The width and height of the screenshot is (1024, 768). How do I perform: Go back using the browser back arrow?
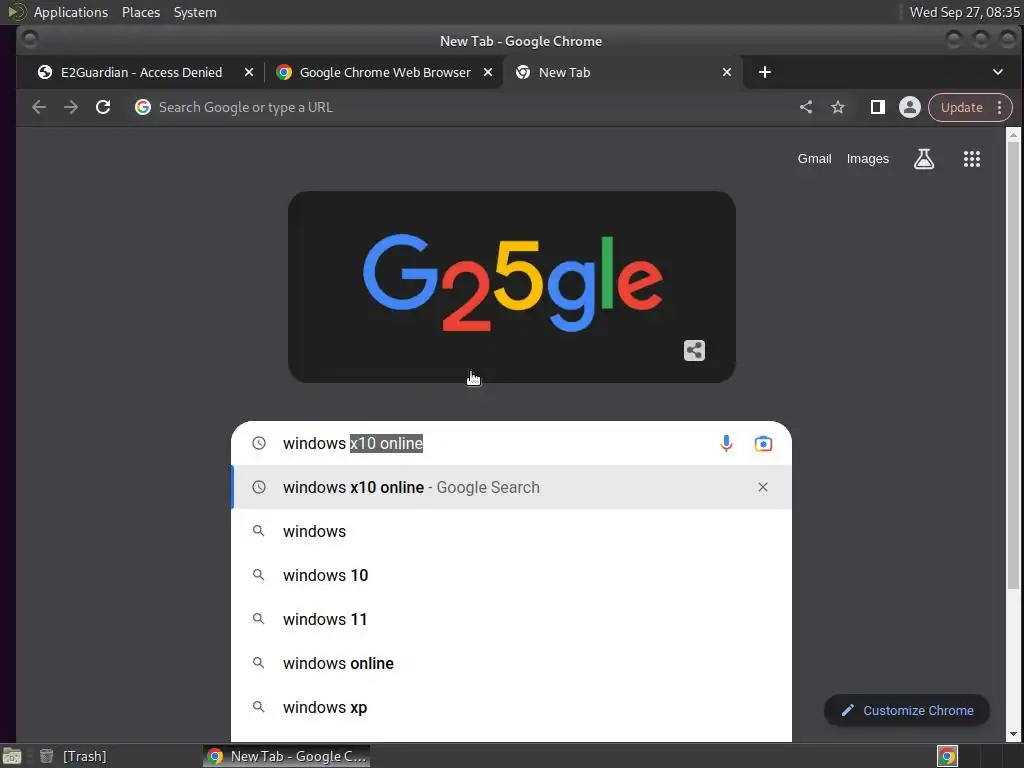pos(39,107)
